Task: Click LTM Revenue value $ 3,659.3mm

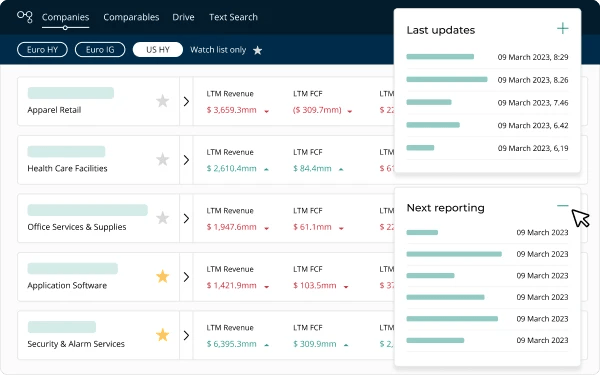Action: (232, 110)
